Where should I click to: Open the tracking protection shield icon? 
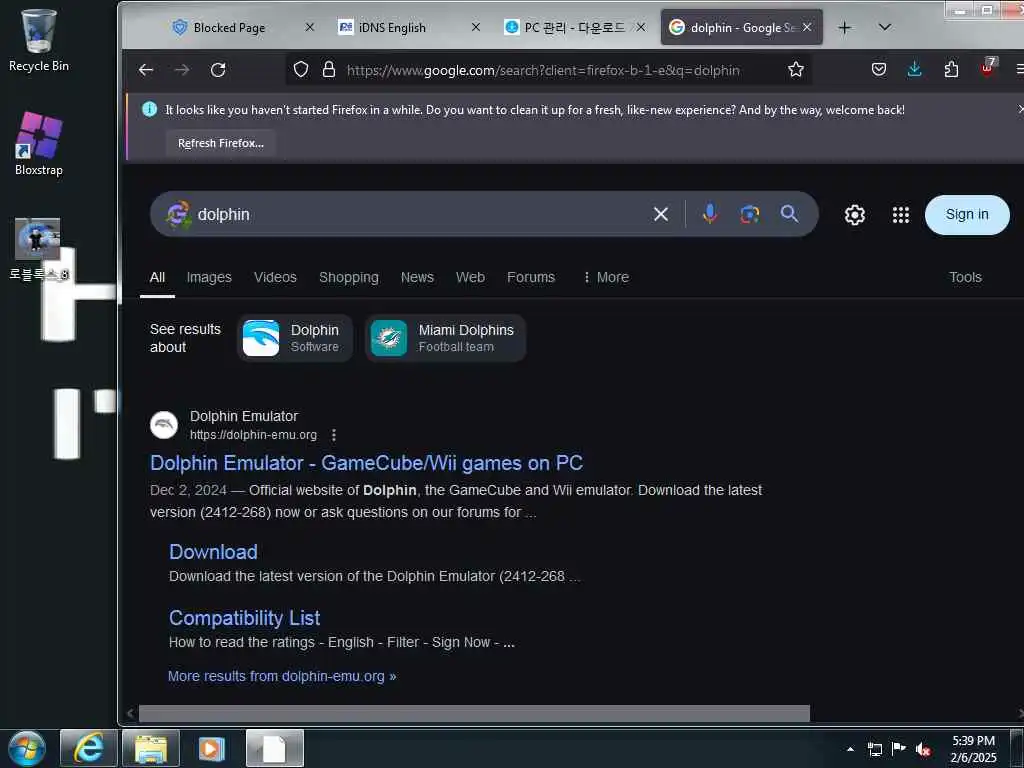click(x=300, y=70)
